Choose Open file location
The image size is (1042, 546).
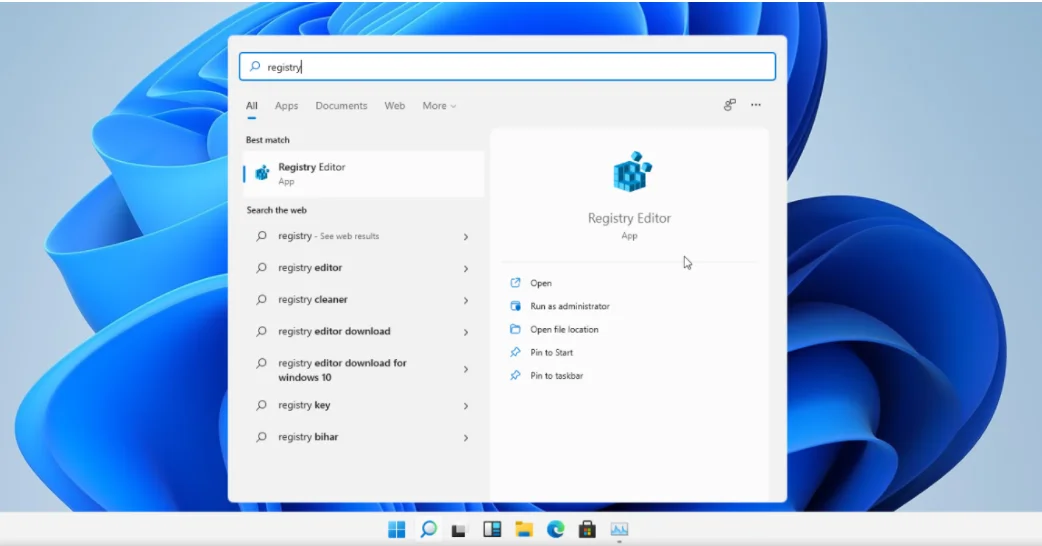coord(564,330)
